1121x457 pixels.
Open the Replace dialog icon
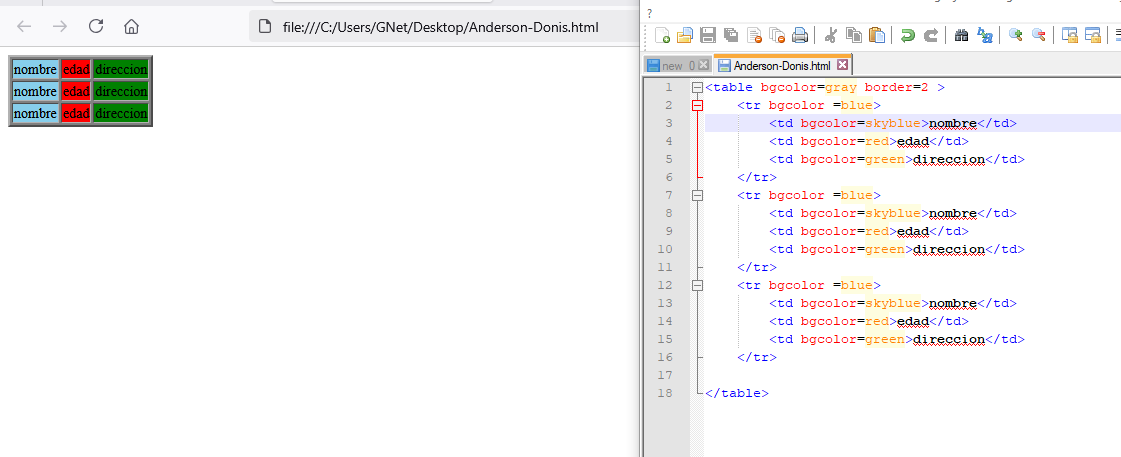[x=984, y=35]
